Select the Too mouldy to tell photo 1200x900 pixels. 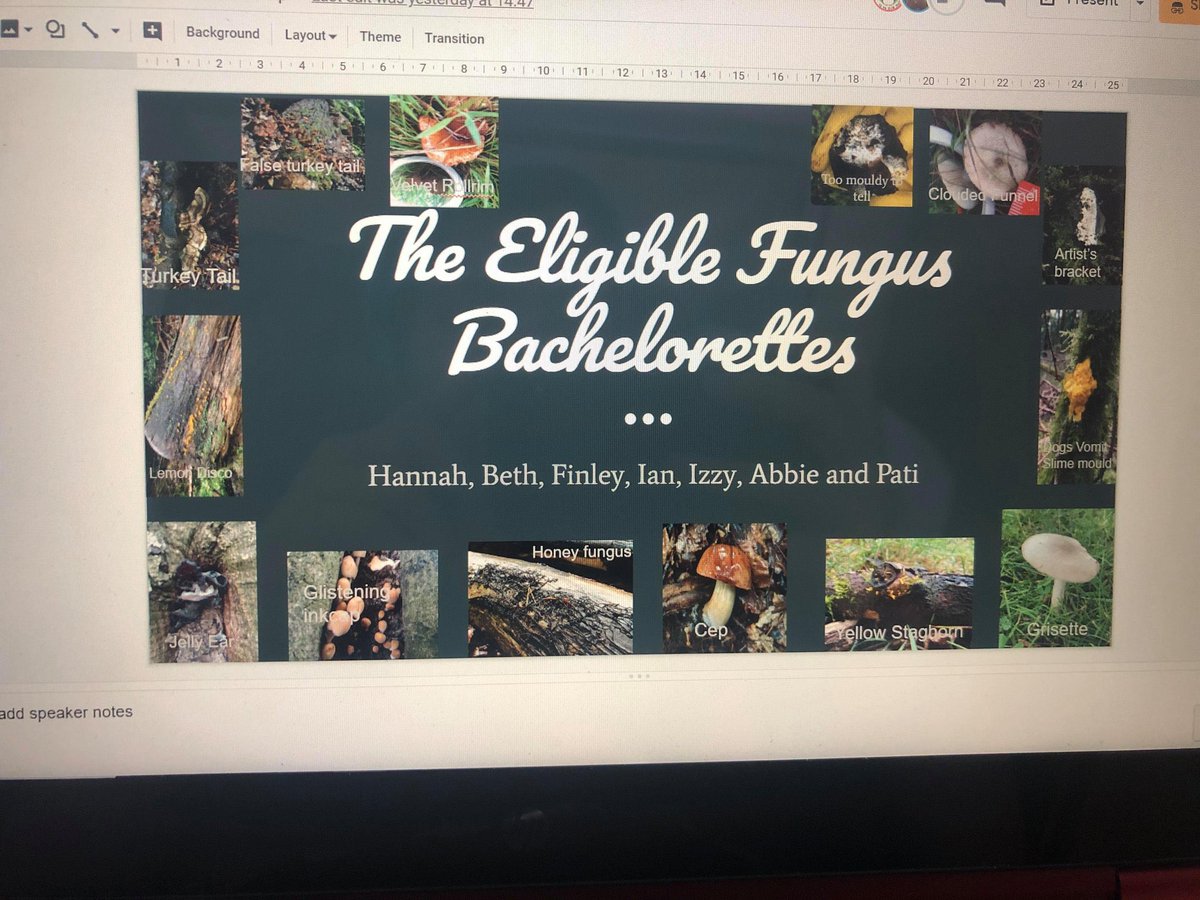click(x=862, y=156)
